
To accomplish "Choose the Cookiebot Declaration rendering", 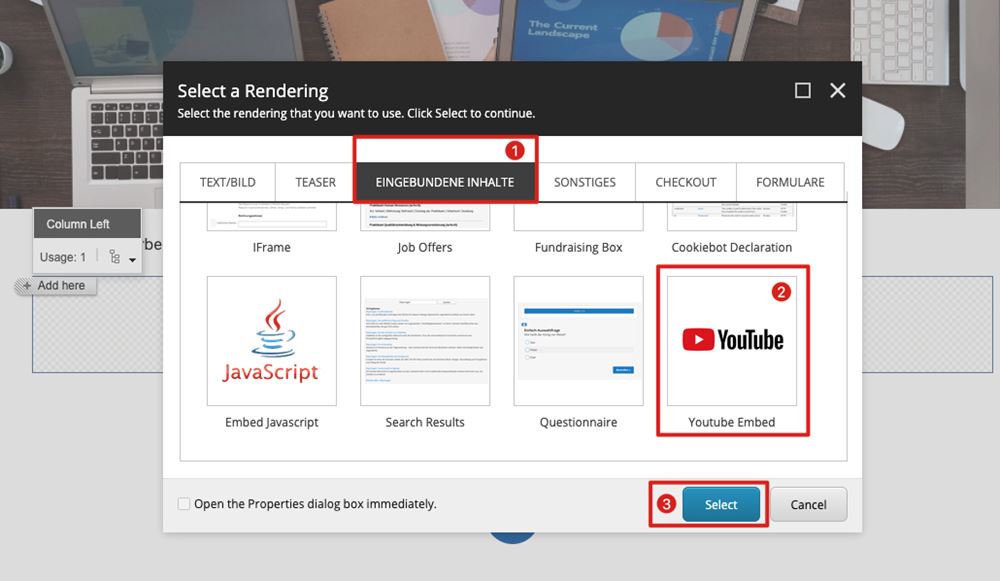I will pos(732,217).
